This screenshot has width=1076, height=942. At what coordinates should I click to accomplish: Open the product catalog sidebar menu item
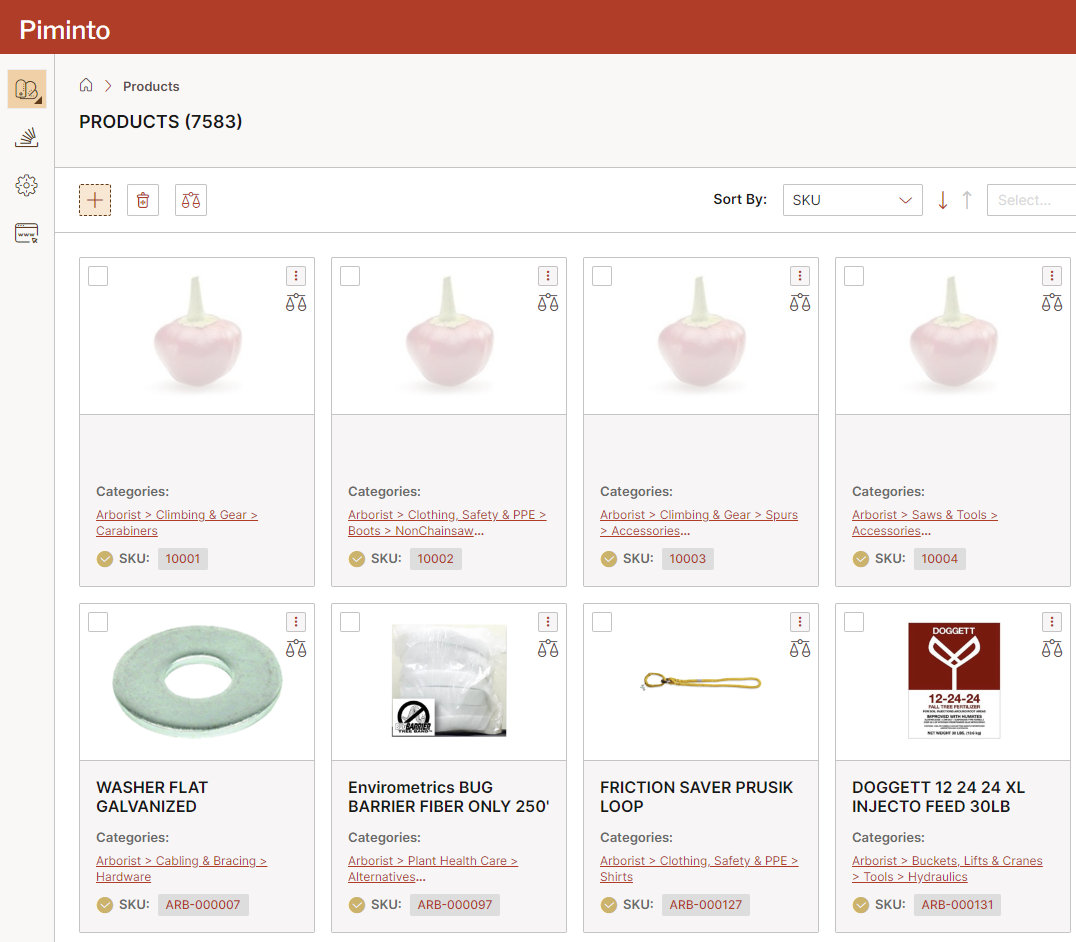(x=27, y=89)
